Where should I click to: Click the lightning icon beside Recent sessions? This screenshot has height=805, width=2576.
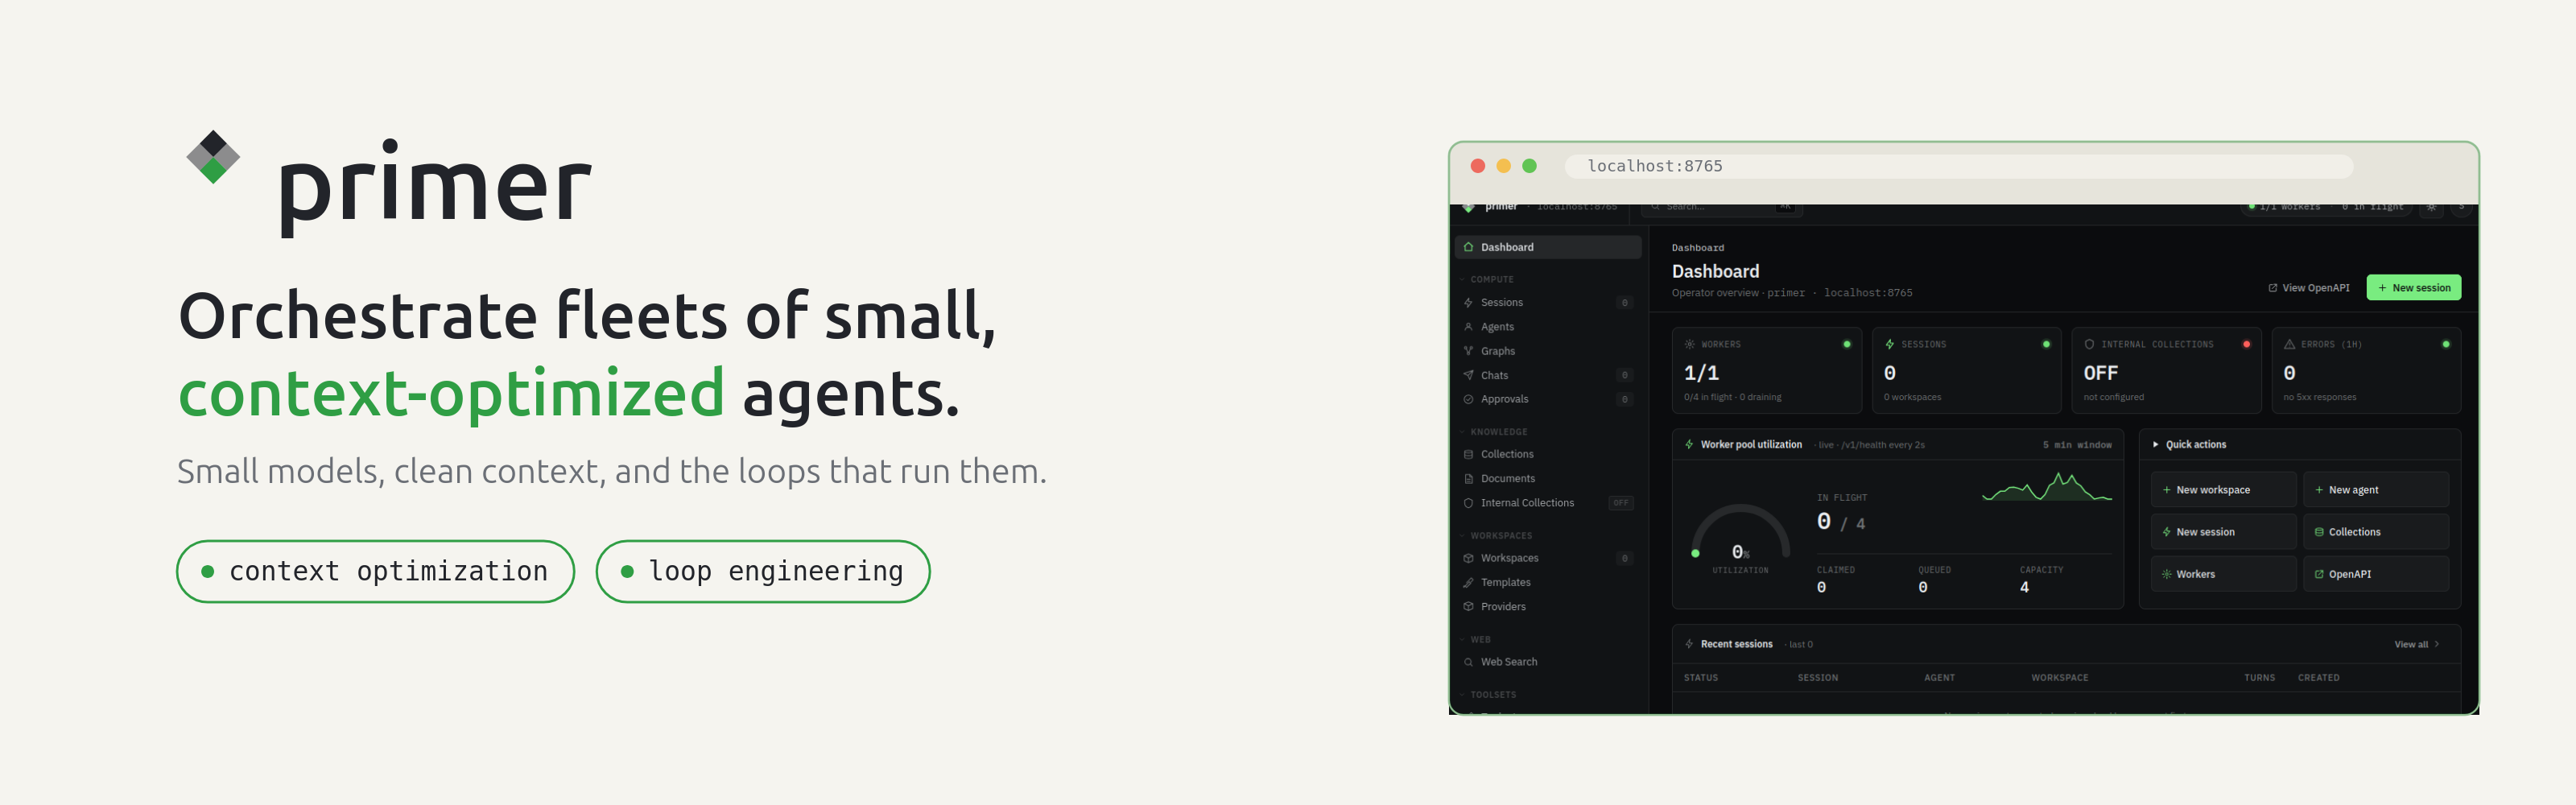1689,644
